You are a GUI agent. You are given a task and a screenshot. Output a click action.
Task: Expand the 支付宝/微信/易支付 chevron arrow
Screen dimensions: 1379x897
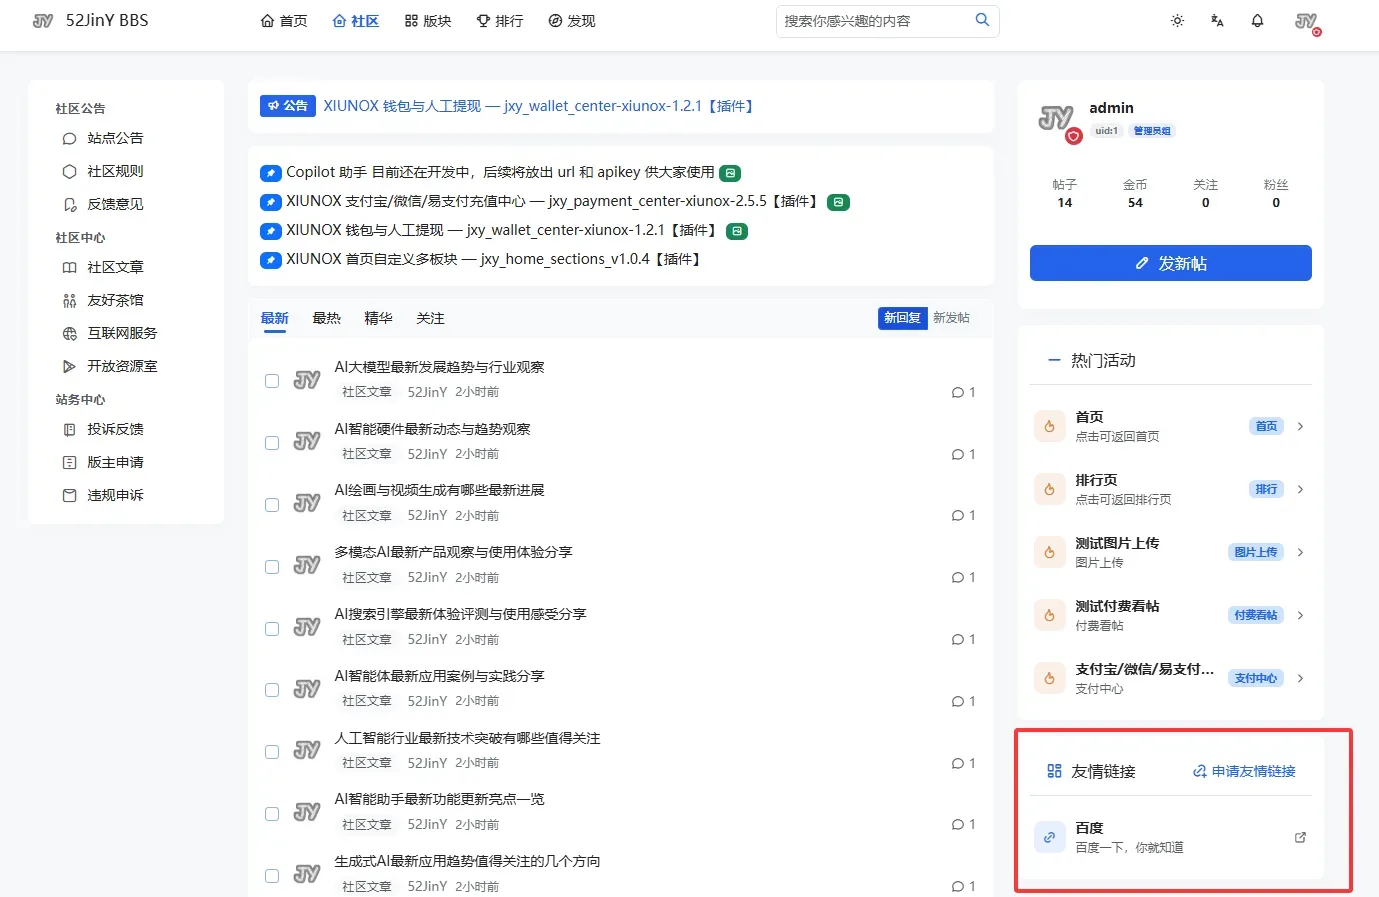pyautogui.click(x=1300, y=678)
